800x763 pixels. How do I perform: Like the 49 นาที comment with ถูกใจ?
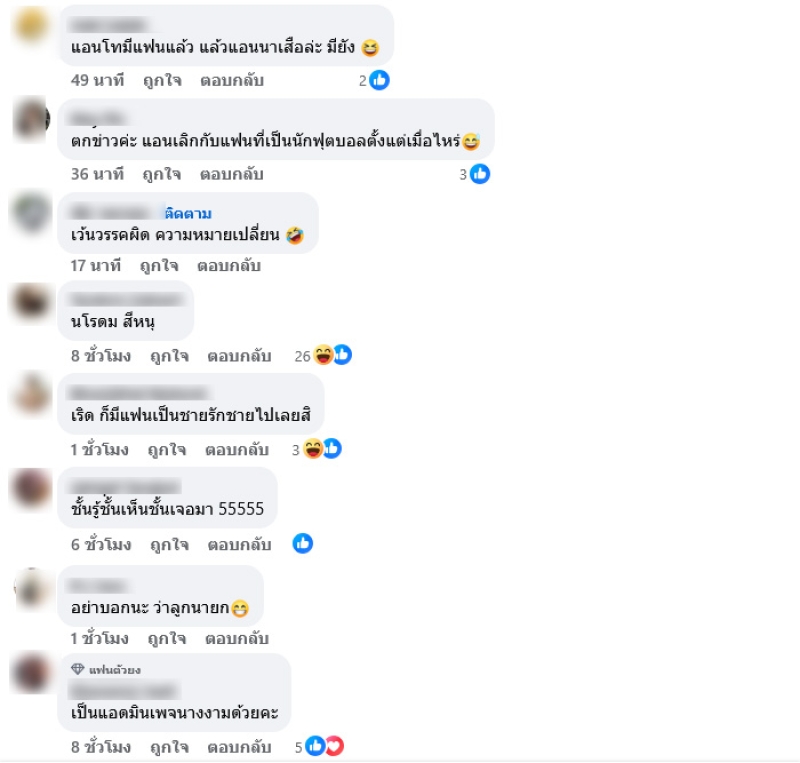(x=162, y=81)
